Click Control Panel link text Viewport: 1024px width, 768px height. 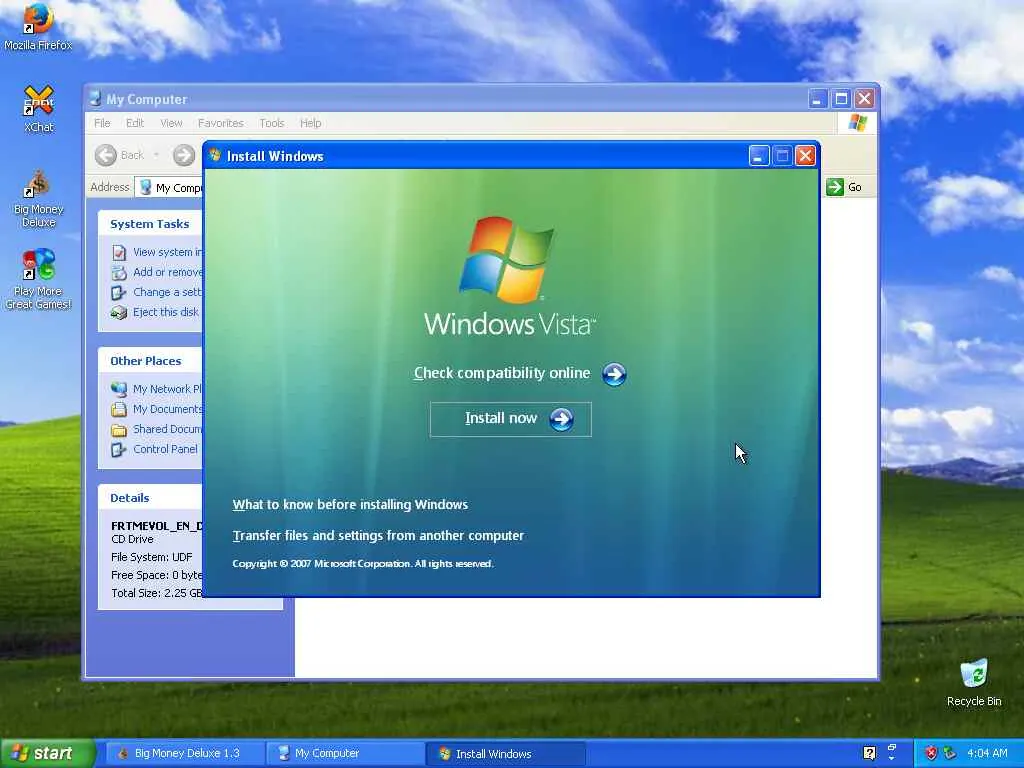(x=165, y=449)
